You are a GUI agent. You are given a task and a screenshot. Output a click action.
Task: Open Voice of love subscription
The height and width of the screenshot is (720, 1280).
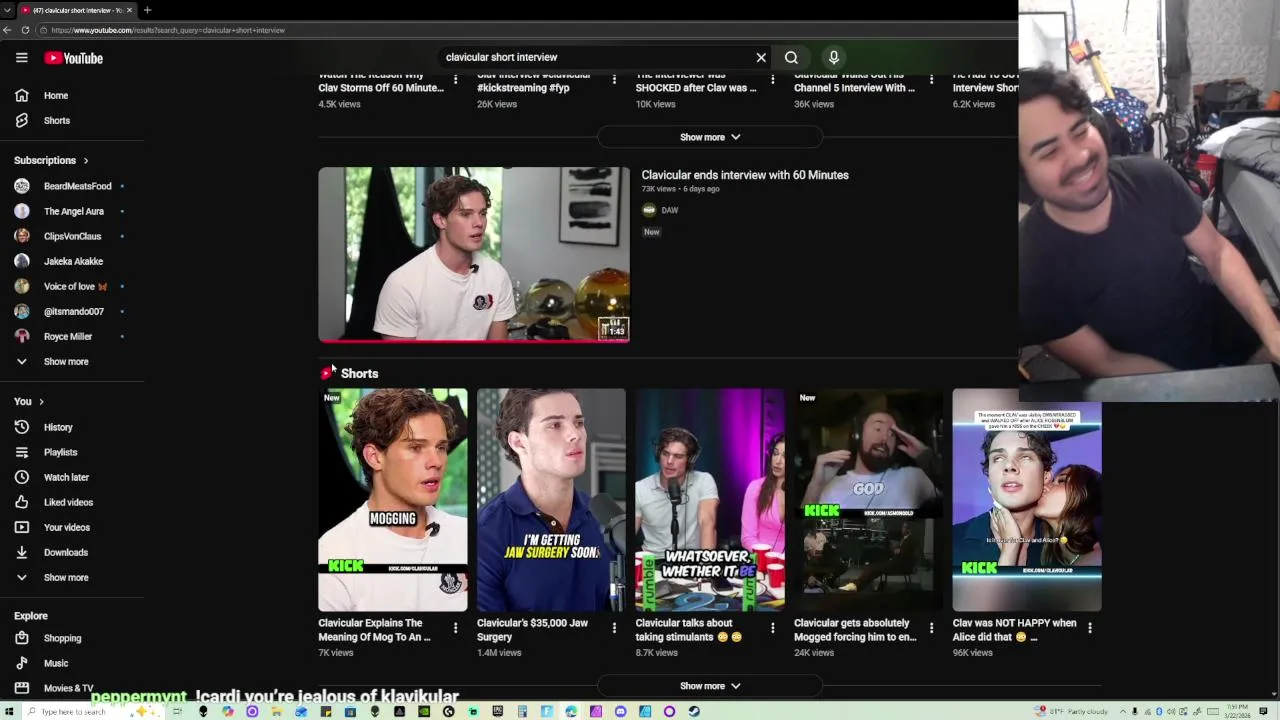(72, 286)
